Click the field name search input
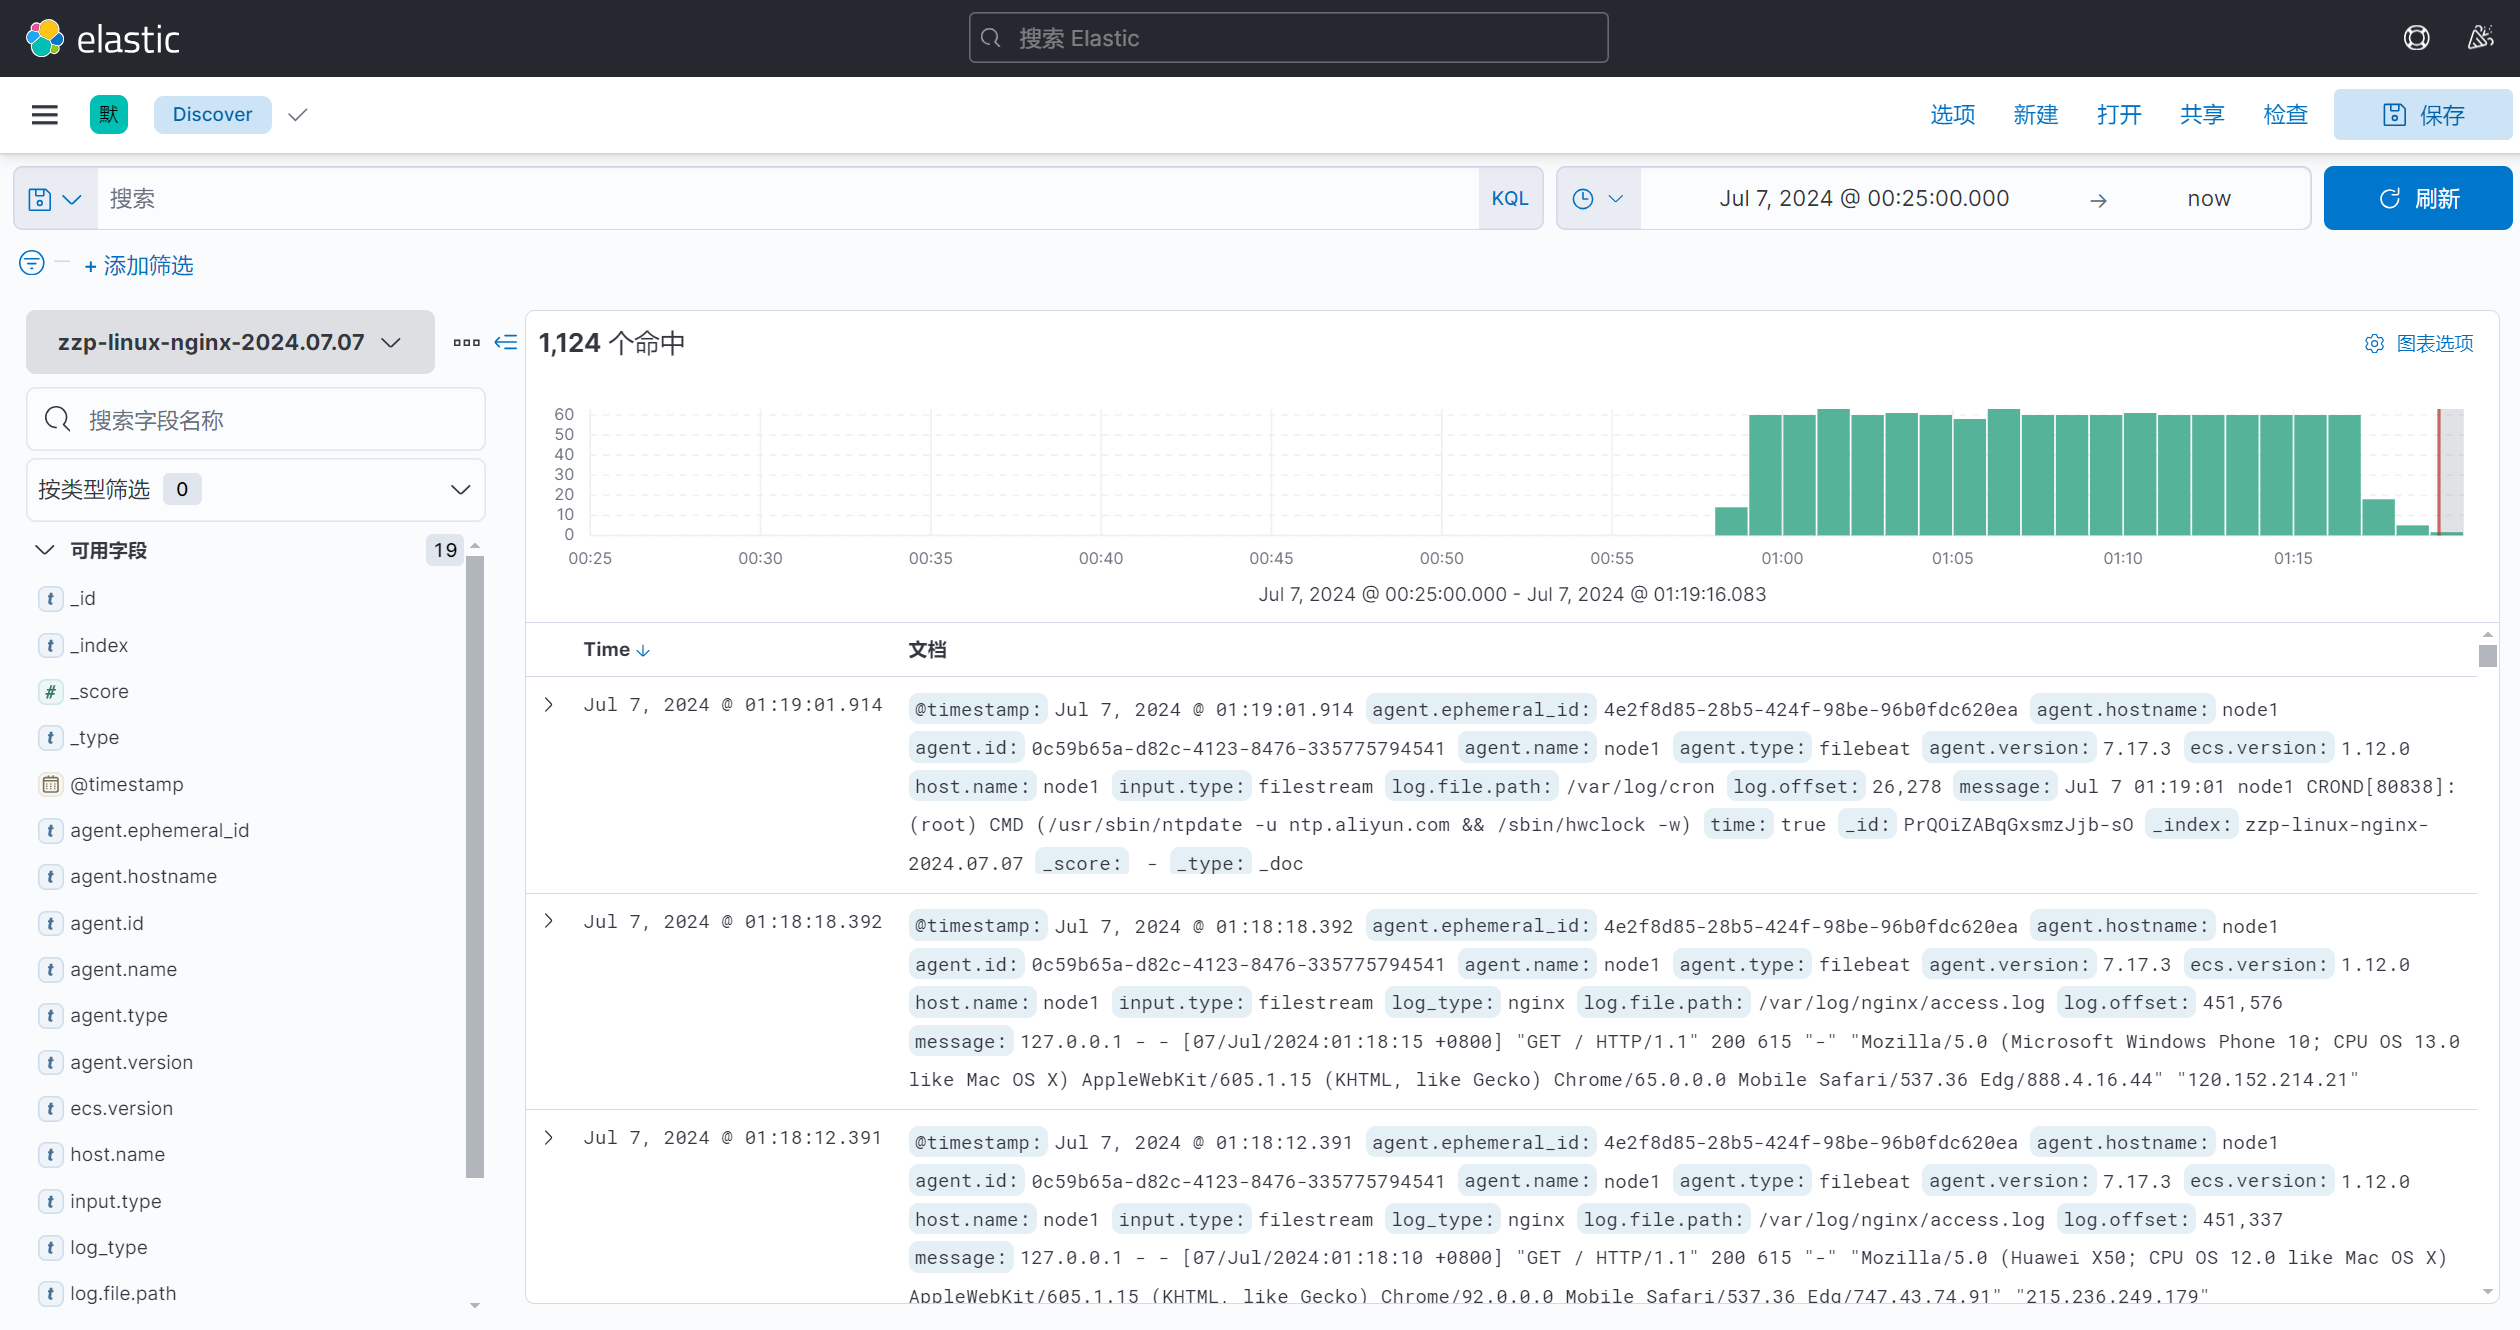The height and width of the screenshot is (1330, 2520). [256, 420]
